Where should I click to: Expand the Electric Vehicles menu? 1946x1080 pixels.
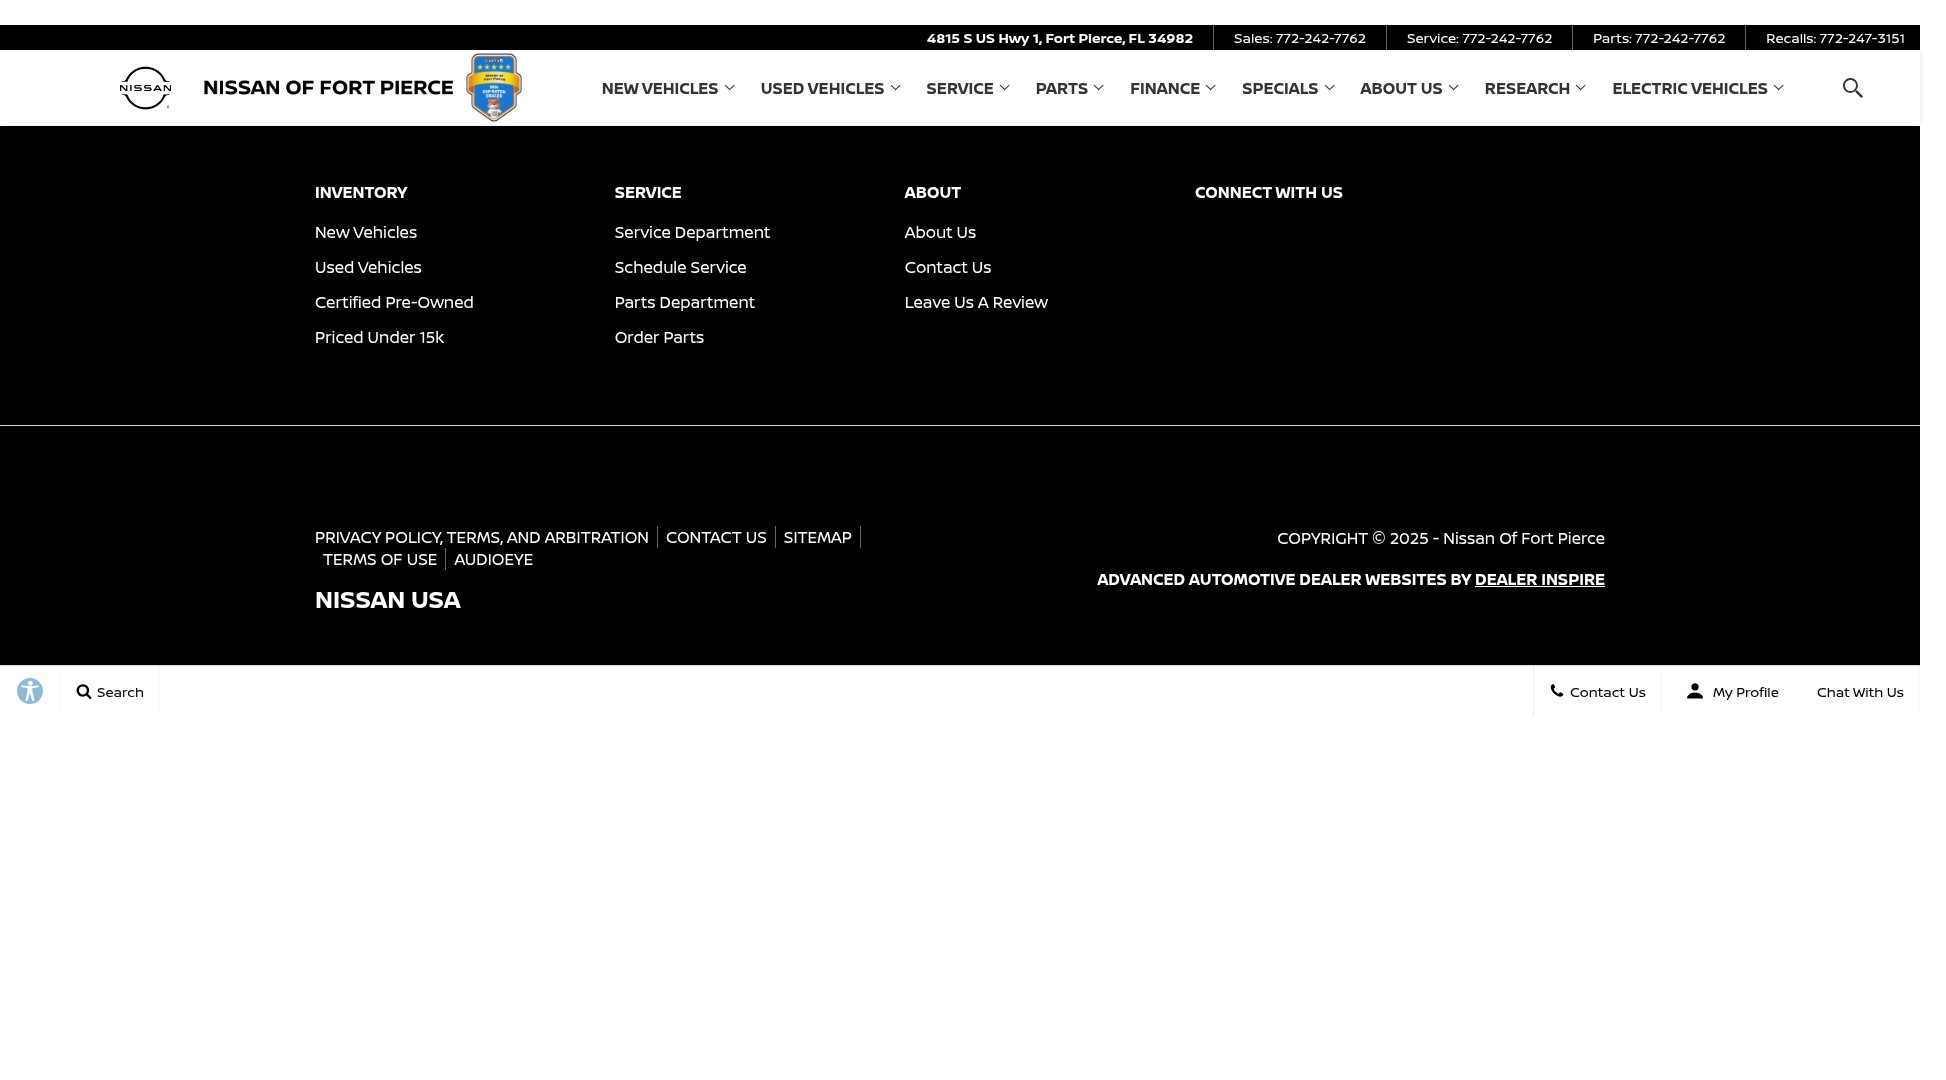click(1697, 88)
